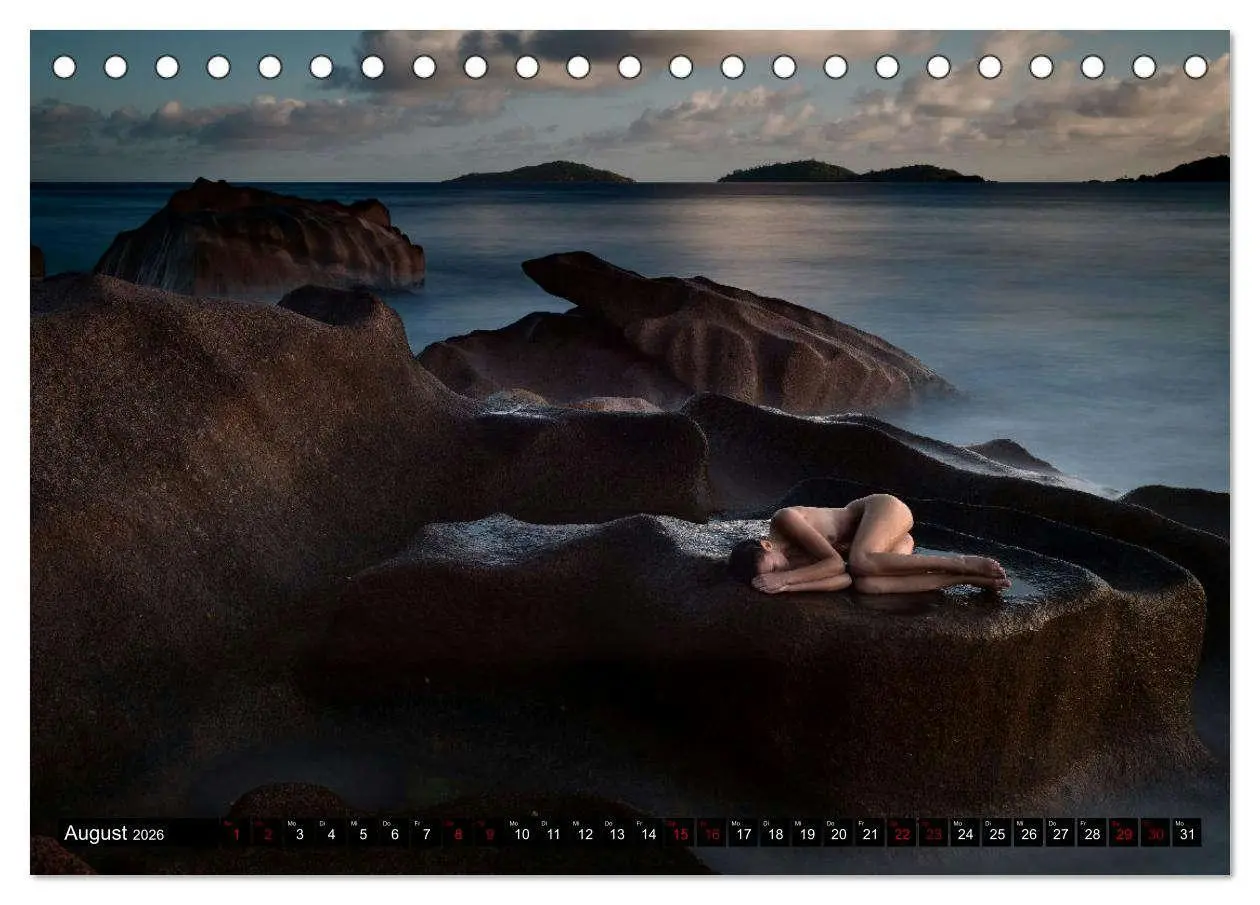The height and width of the screenshot is (905, 1260).
Task: Click date 24 in the calendar strip
Action: pos(965,832)
